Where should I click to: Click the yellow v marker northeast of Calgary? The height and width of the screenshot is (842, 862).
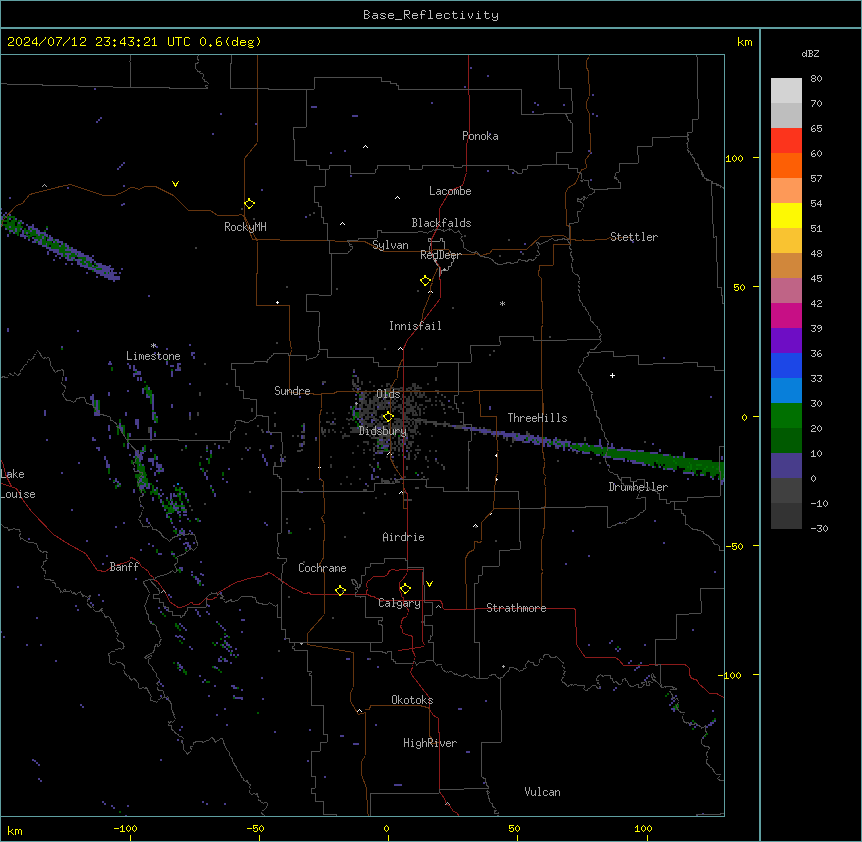click(x=429, y=584)
